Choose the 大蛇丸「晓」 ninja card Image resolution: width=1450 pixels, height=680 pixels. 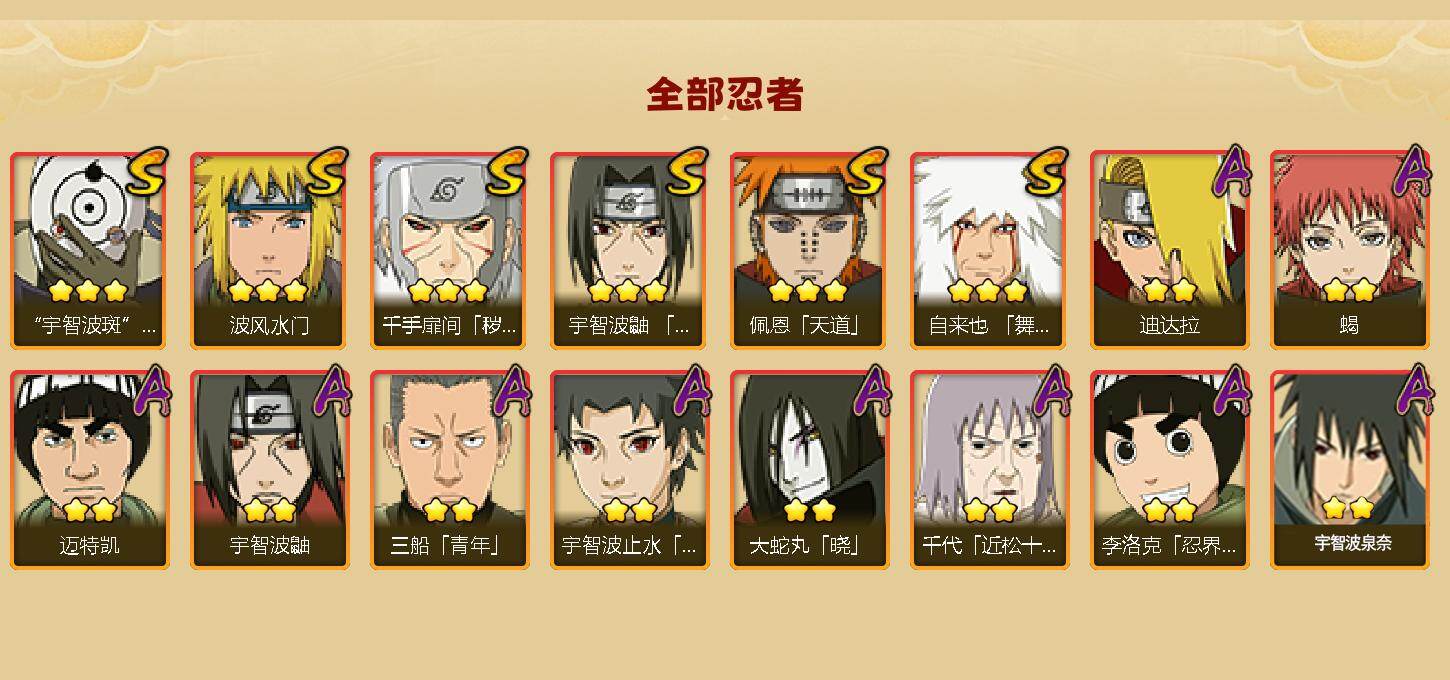point(809,470)
